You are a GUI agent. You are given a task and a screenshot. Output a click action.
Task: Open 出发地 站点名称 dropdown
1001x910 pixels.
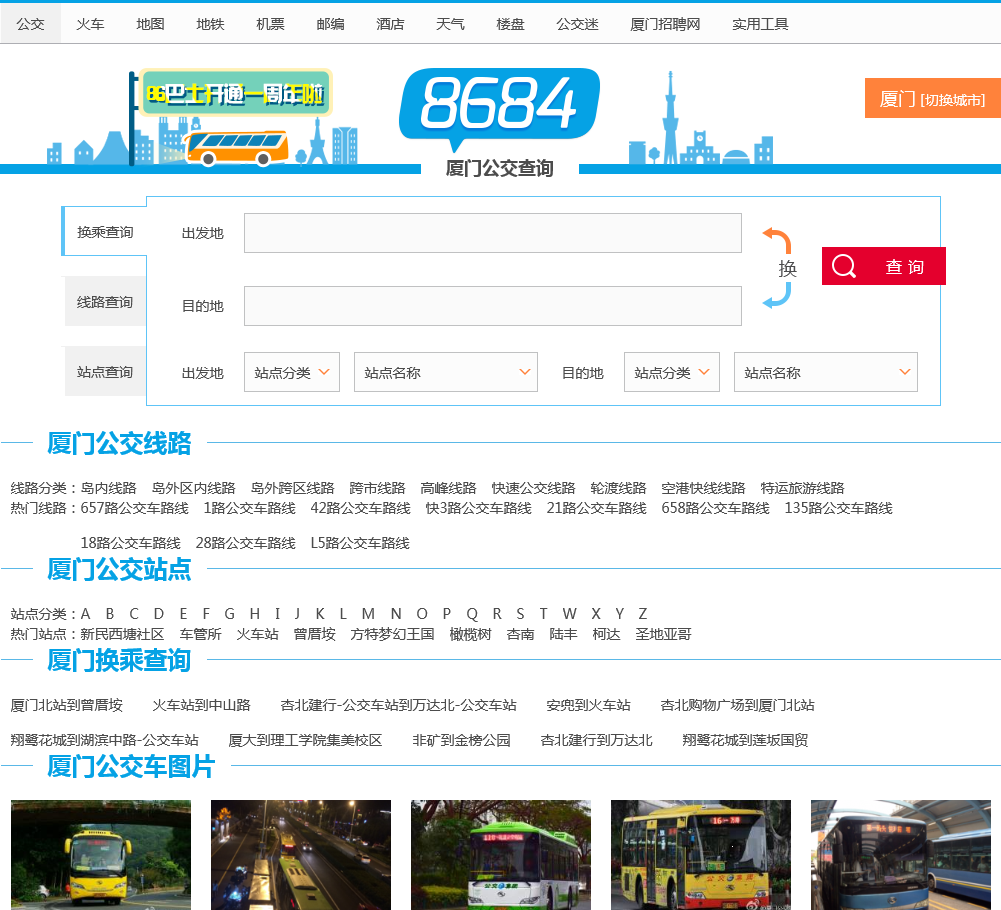coord(446,372)
